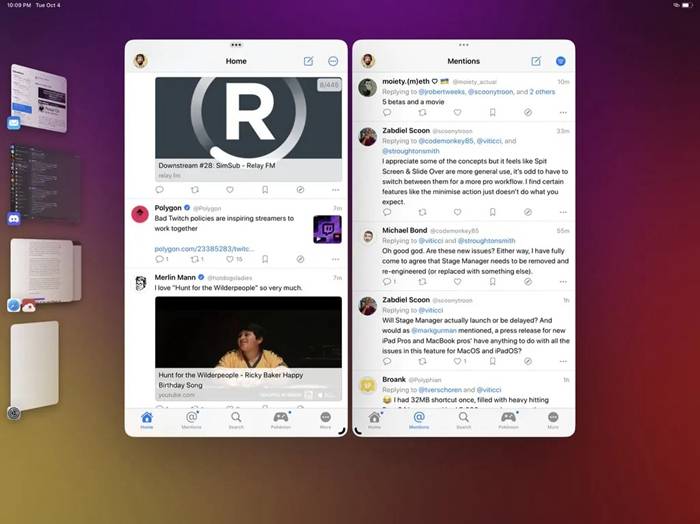Open more actions for Polygon tweet
The width and height of the screenshot is (700, 524).
[x=336, y=259]
